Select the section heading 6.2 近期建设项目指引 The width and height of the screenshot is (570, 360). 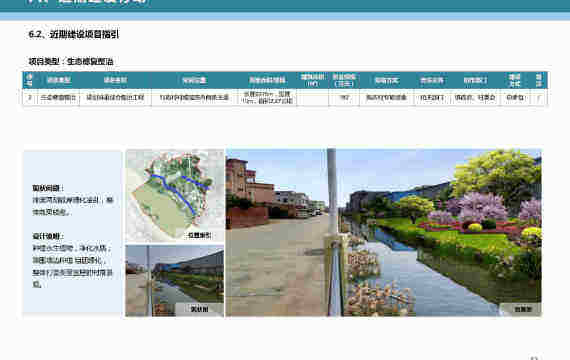(x=73, y=34)
